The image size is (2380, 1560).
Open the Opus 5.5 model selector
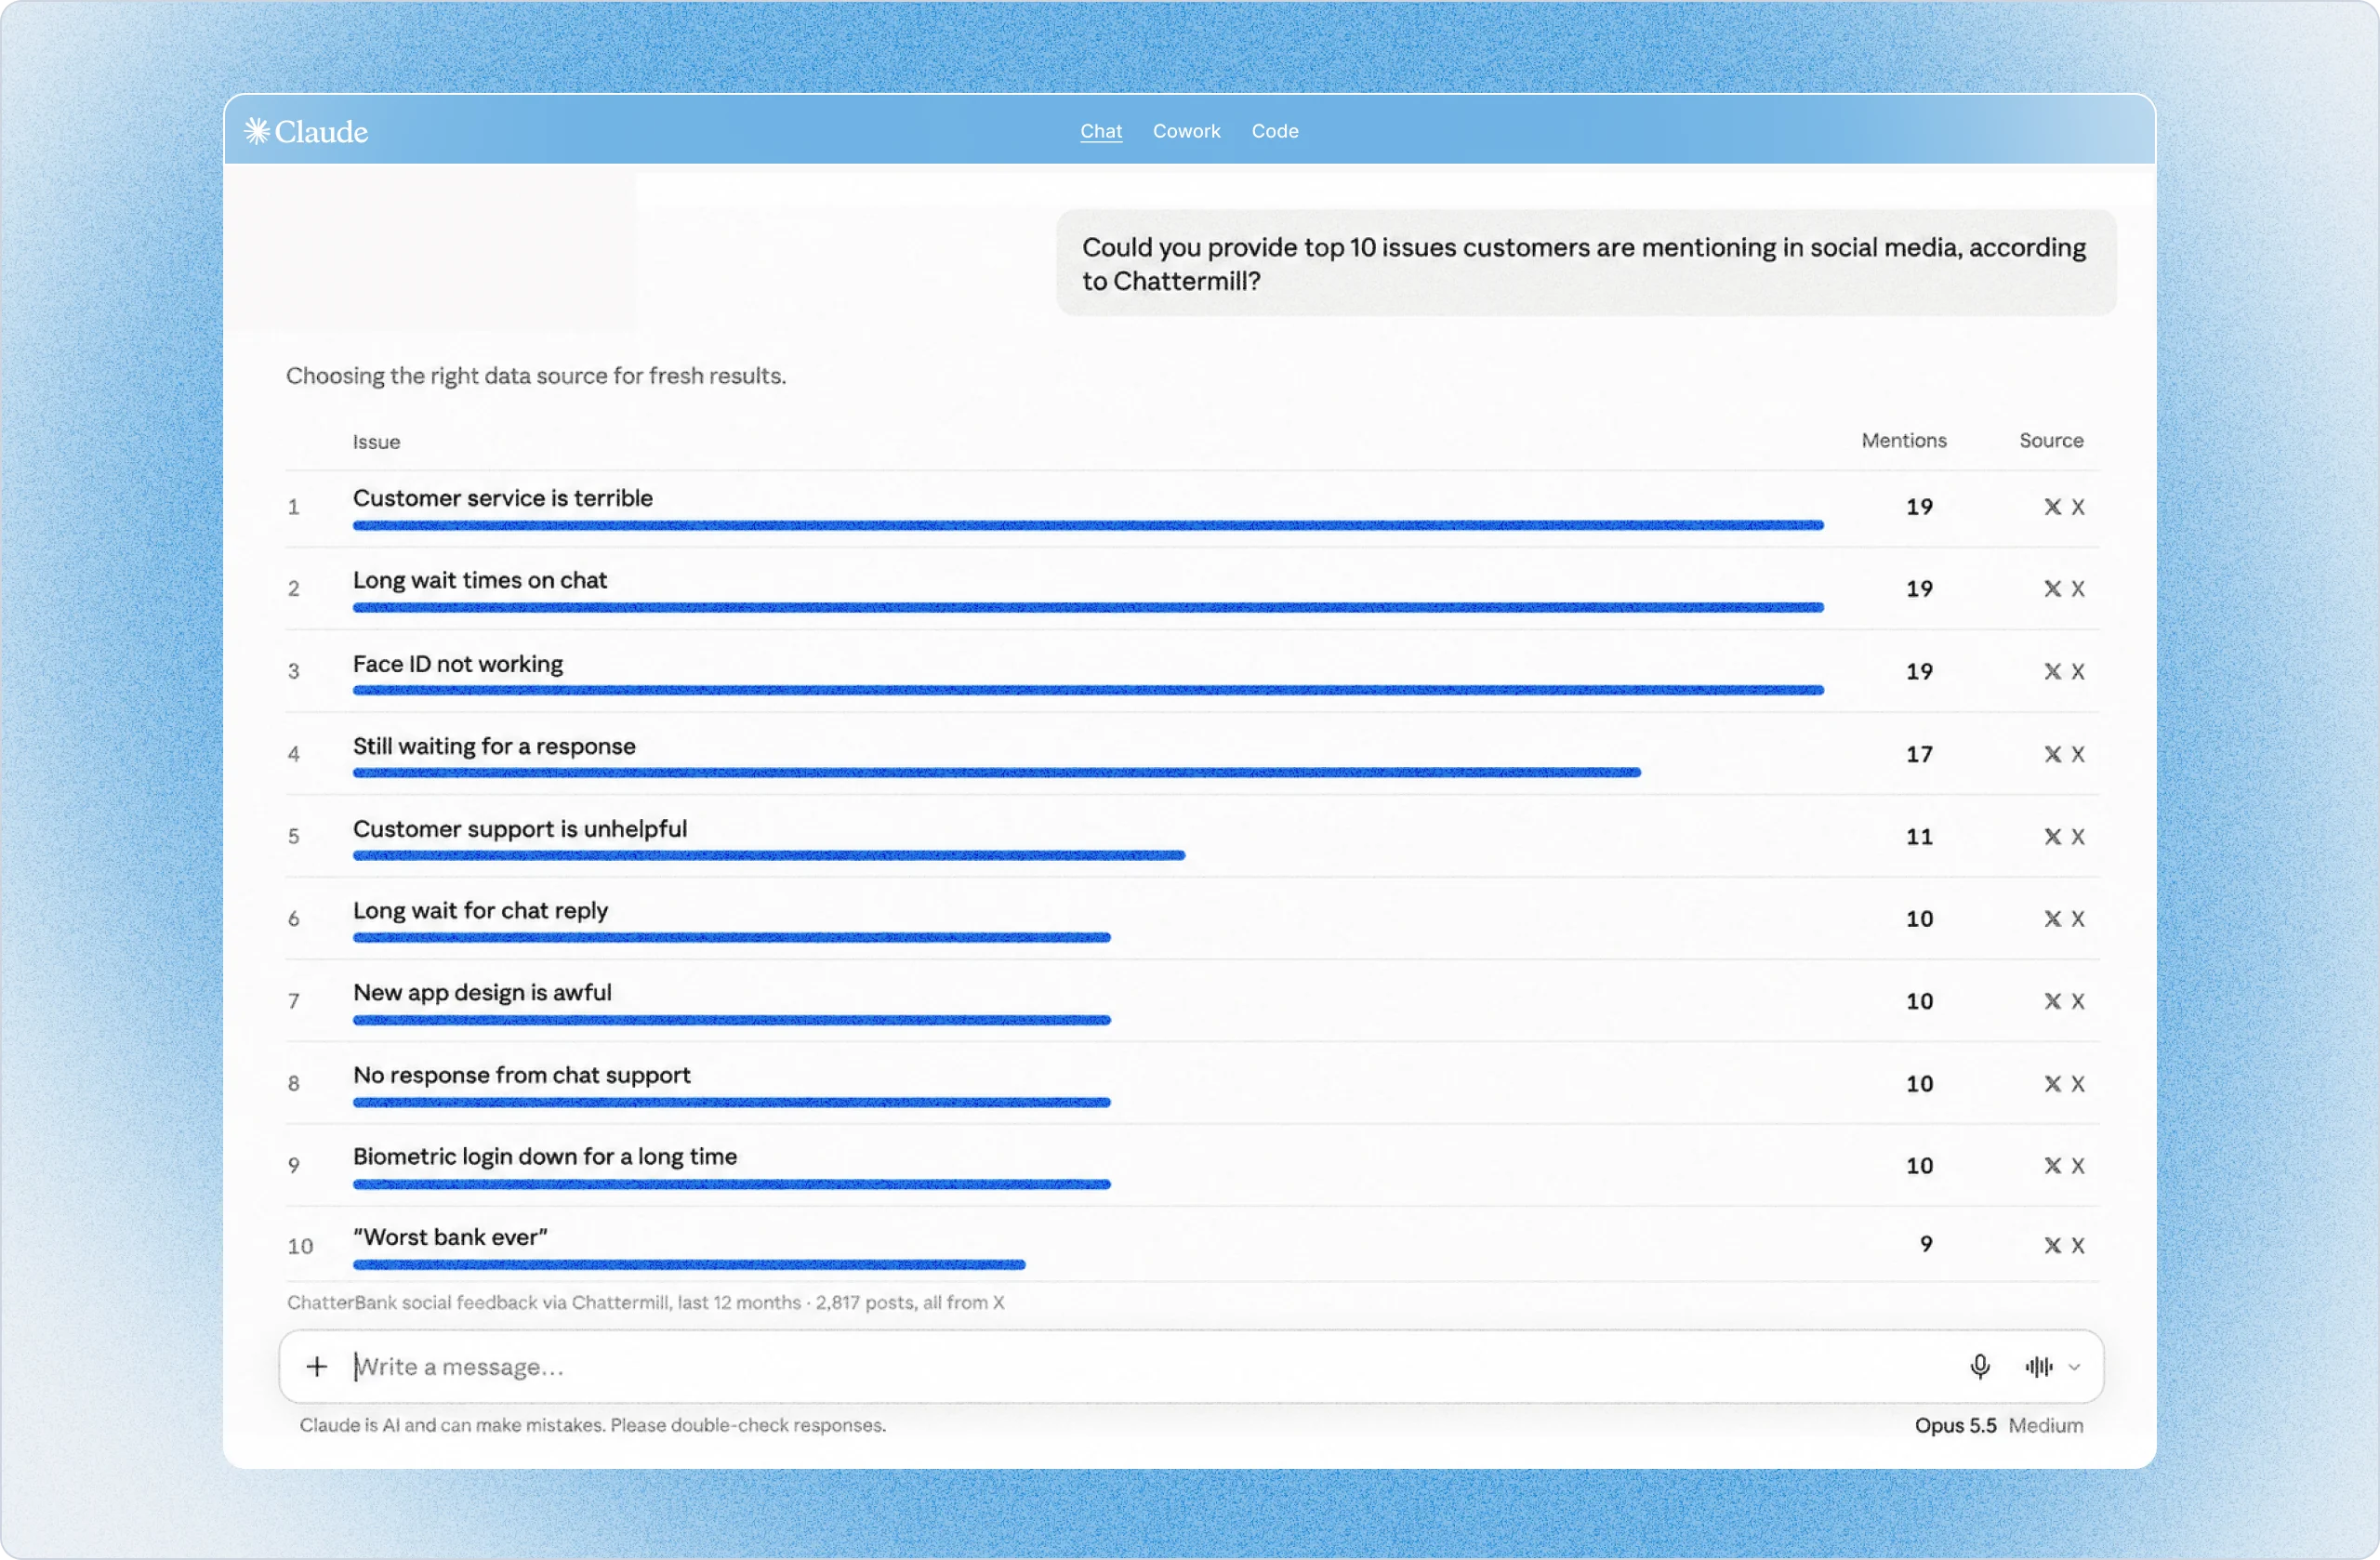(x=1955, y=1425)
